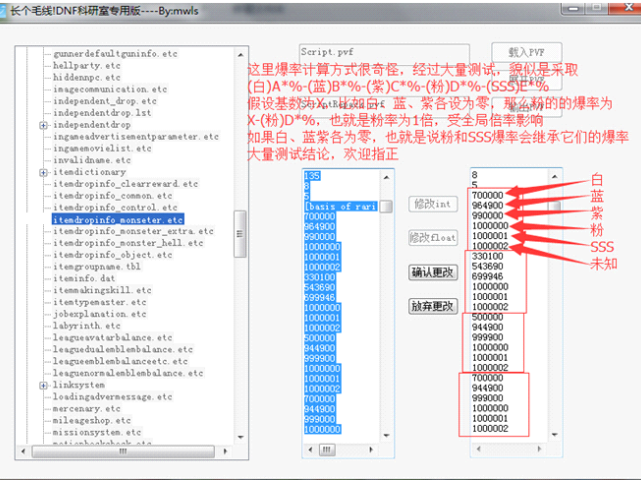
Task: Click hellparty.etc in the tree
Action: tap(87, 65)
